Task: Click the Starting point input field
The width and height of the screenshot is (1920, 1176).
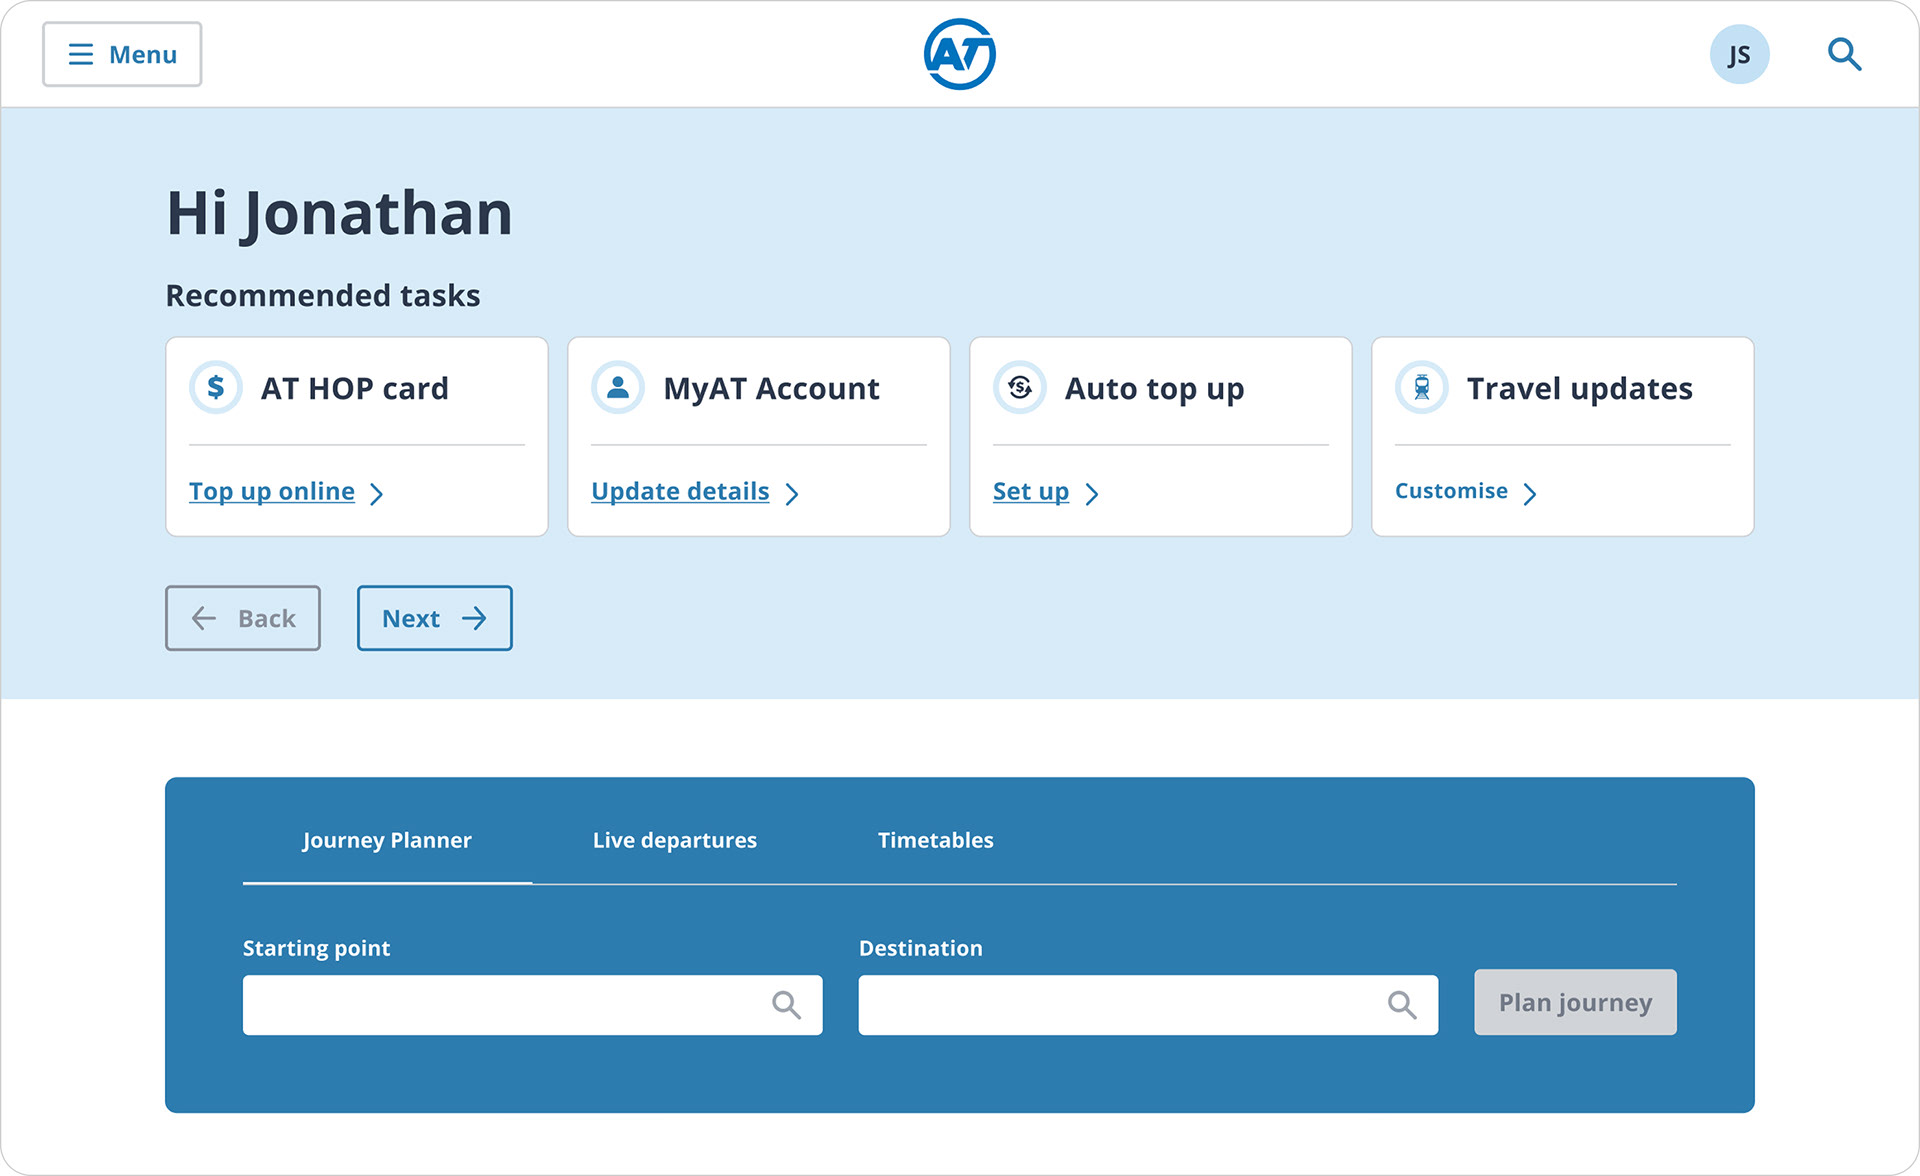Action: 500,1005
